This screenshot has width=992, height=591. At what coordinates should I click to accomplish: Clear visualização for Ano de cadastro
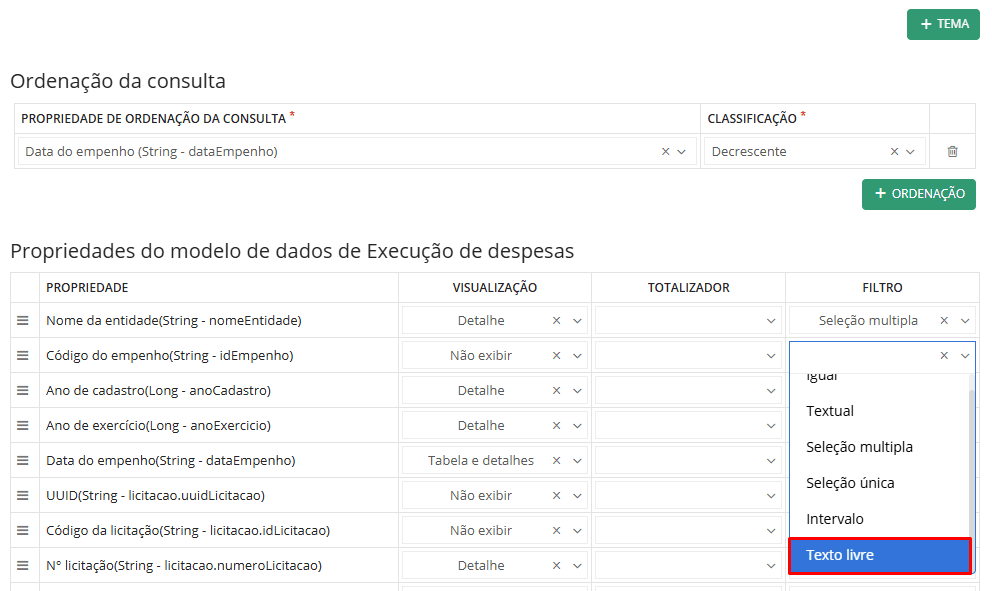click(557, 390)
